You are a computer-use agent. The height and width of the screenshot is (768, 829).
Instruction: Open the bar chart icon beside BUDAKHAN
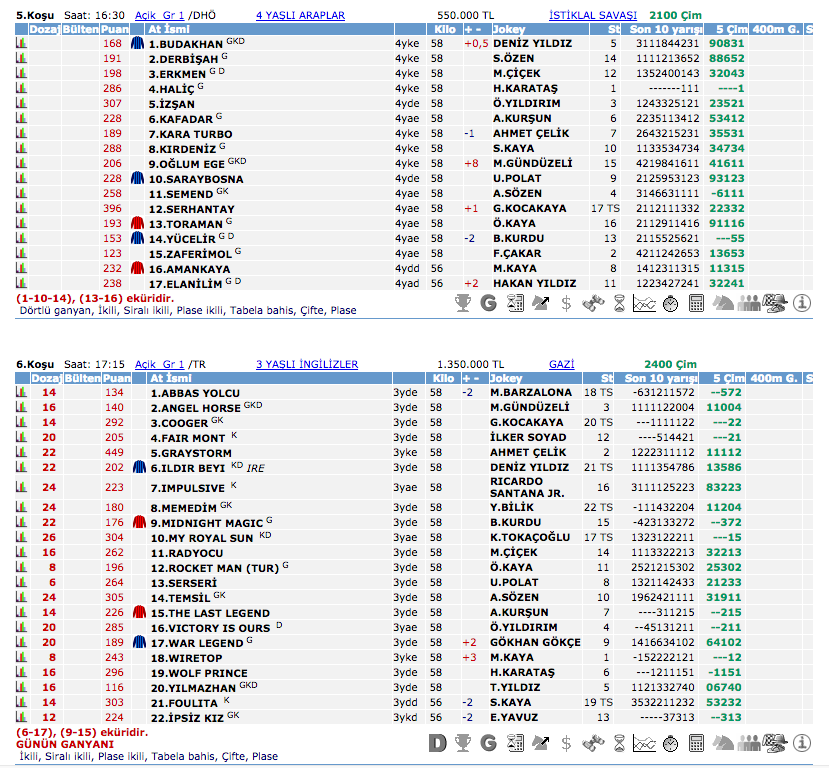tap(21, 44)
